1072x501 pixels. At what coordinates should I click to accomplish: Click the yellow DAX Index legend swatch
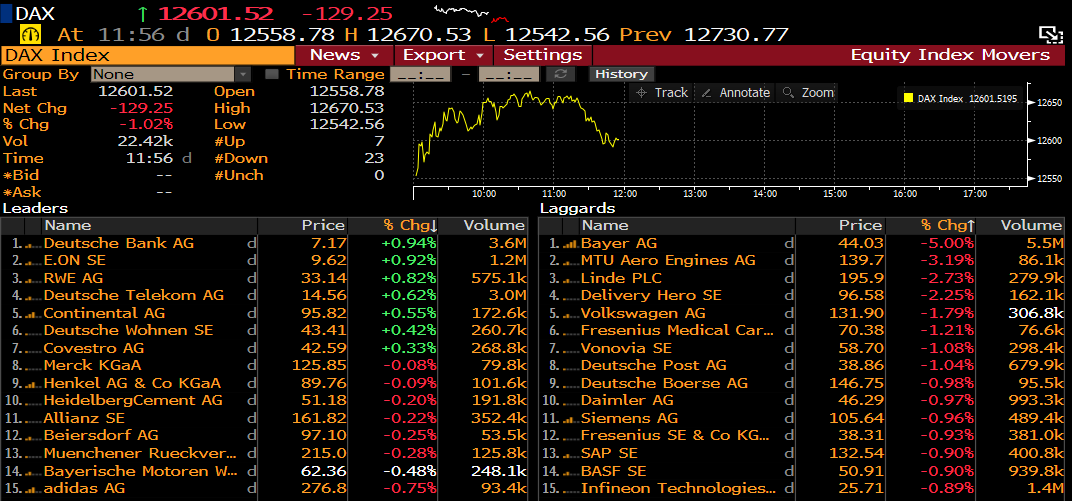(908, 98)
